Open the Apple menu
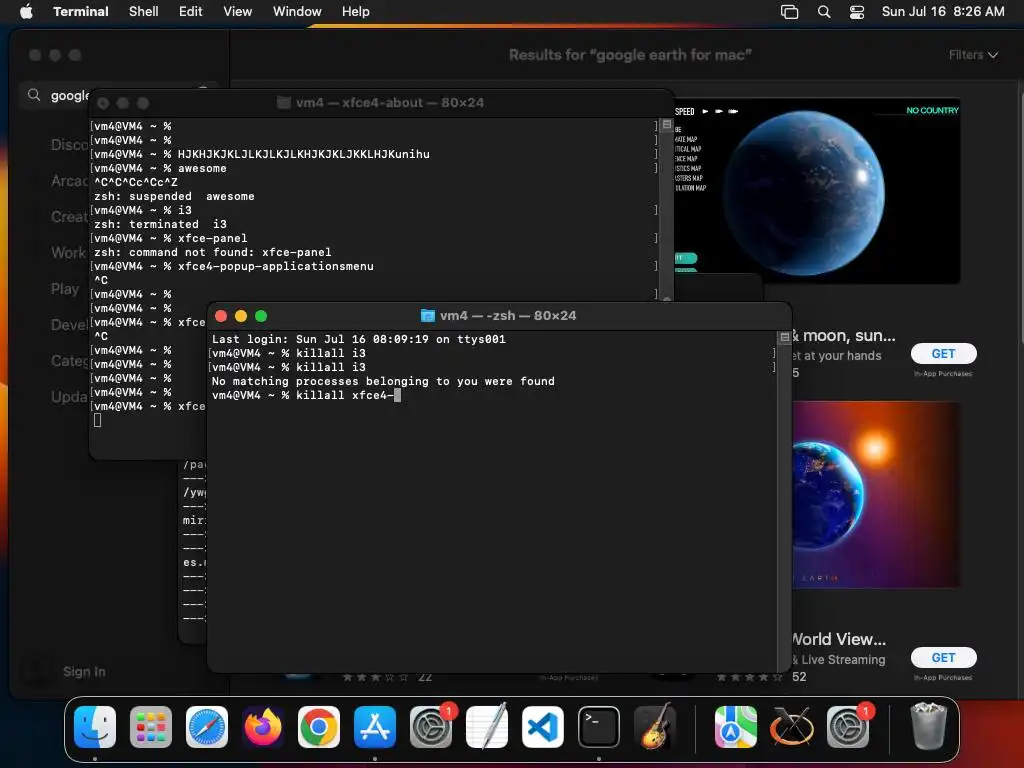This screenshot has height=768, width=1024. (26, 12)
